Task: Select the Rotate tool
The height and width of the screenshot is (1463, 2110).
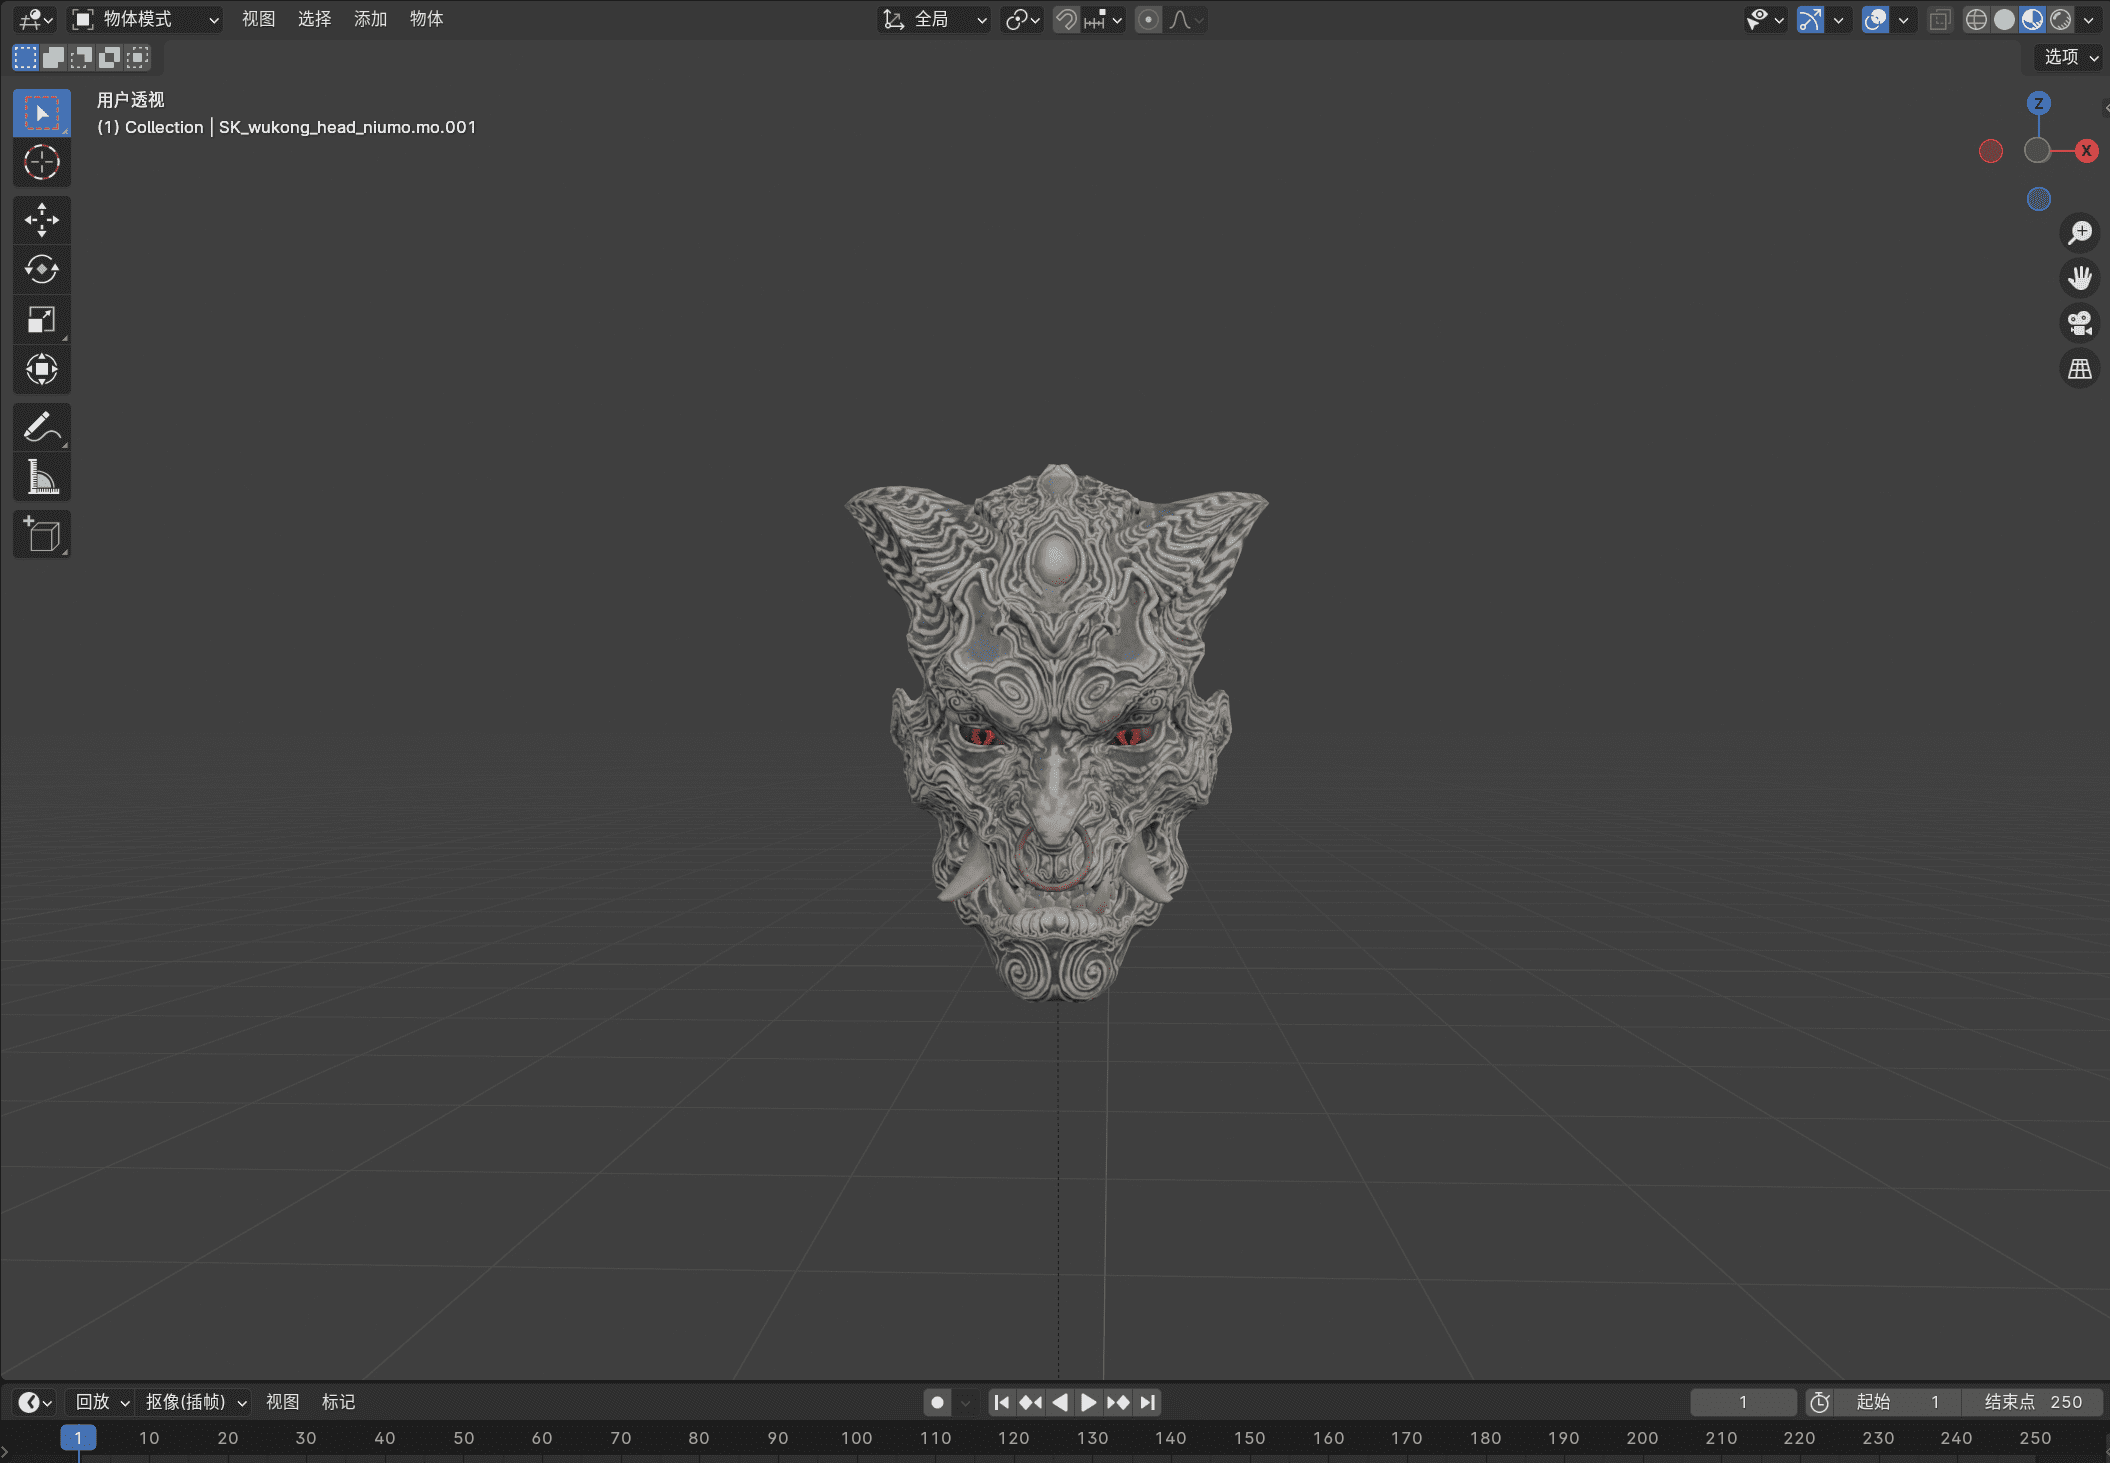Action: [x=42, y=270]
